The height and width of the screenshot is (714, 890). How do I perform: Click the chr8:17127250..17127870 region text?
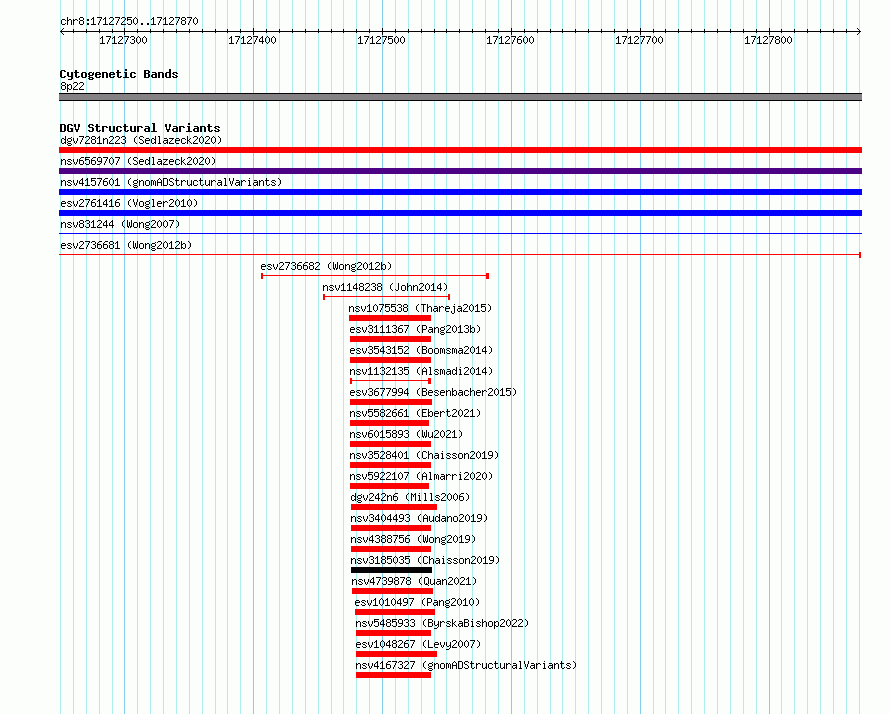(x=129, y=21)
